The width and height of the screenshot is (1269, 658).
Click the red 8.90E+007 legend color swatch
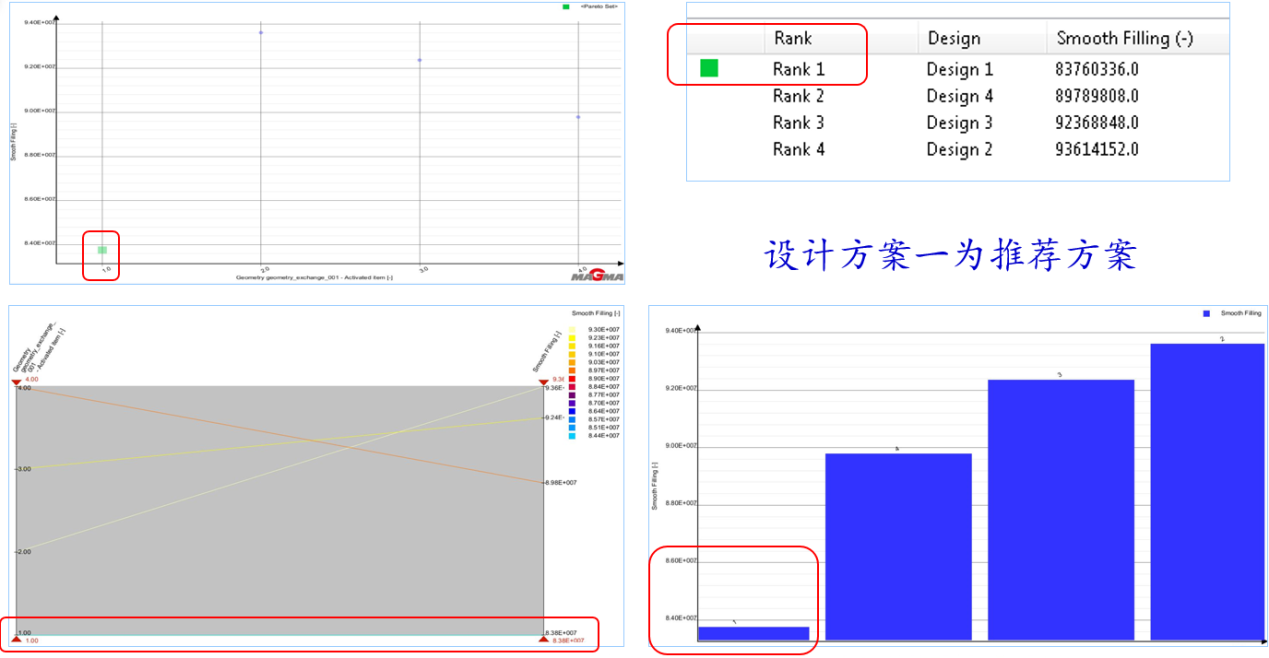[572, 379]
